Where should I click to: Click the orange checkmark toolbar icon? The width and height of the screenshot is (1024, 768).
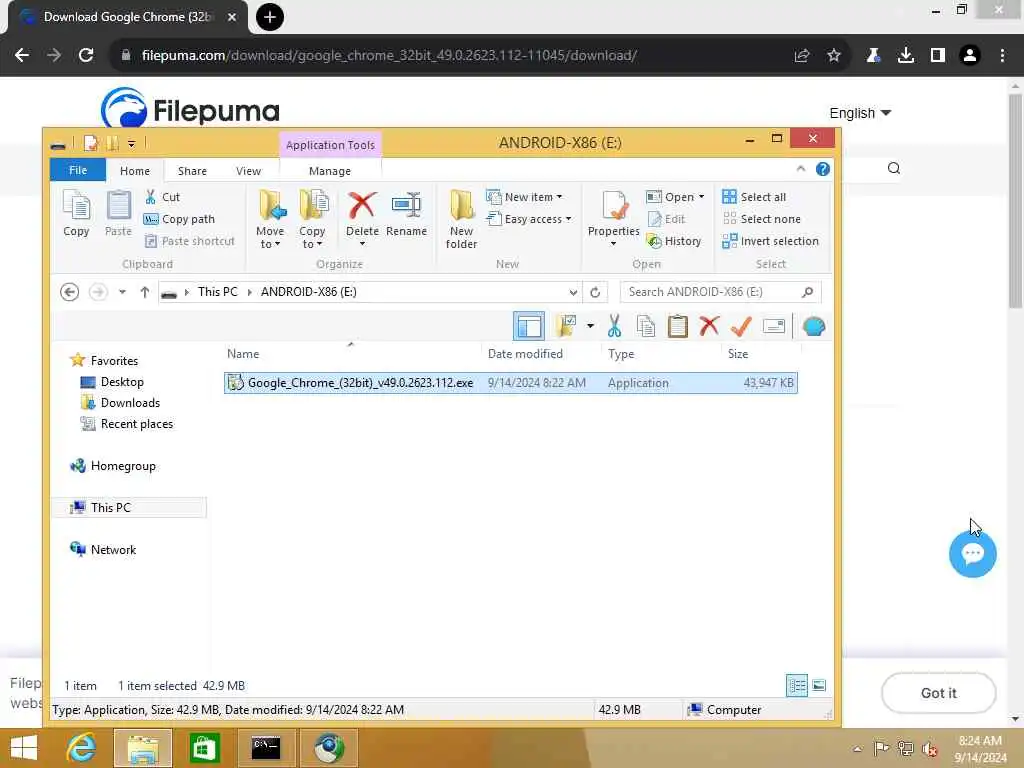coord(741,326)
